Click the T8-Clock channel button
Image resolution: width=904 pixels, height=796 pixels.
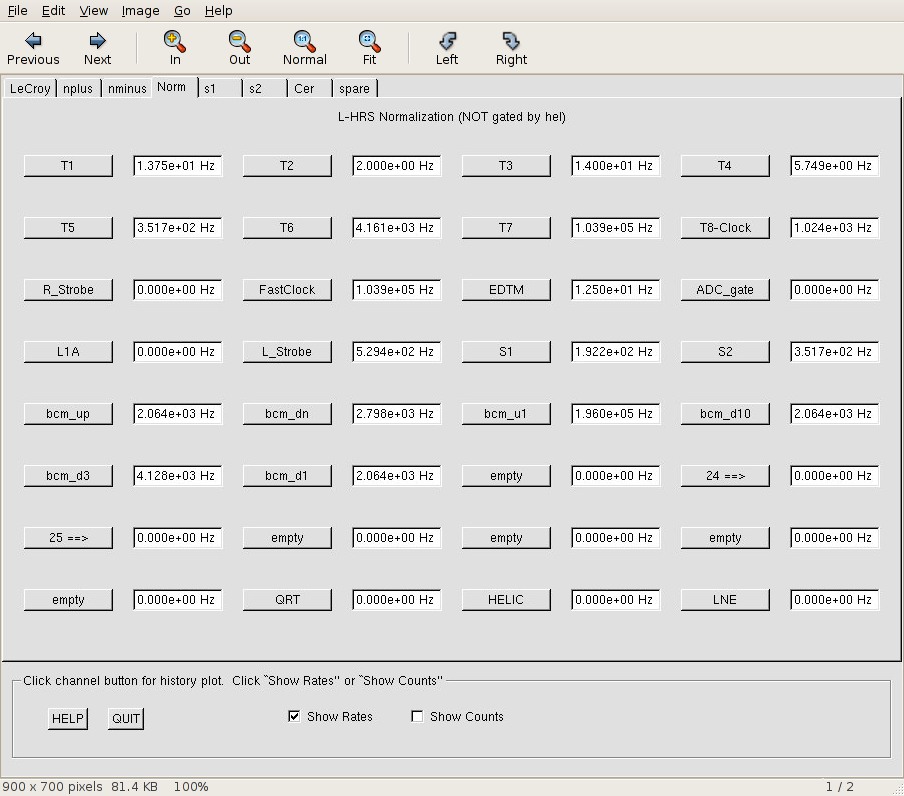click(x=725, y=228)
